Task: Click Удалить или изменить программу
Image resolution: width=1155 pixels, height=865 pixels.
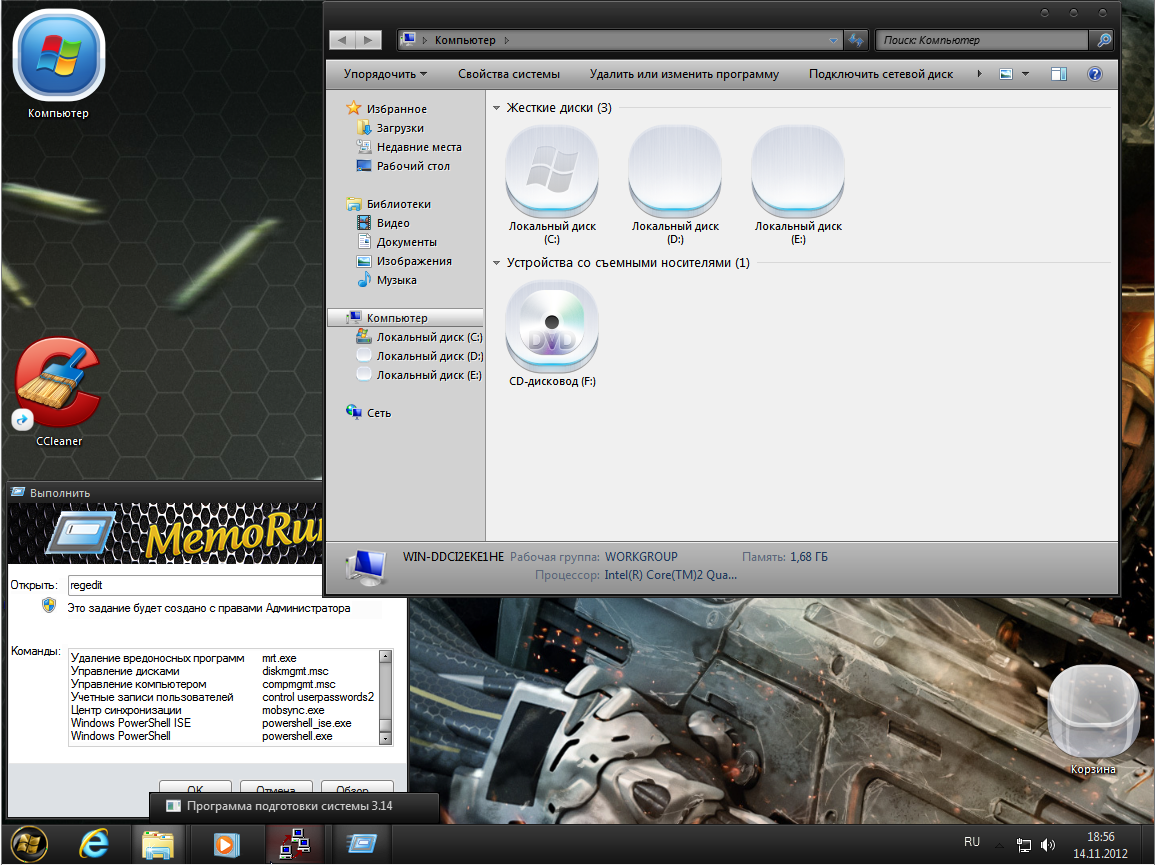Action: (x=684, y=74)
